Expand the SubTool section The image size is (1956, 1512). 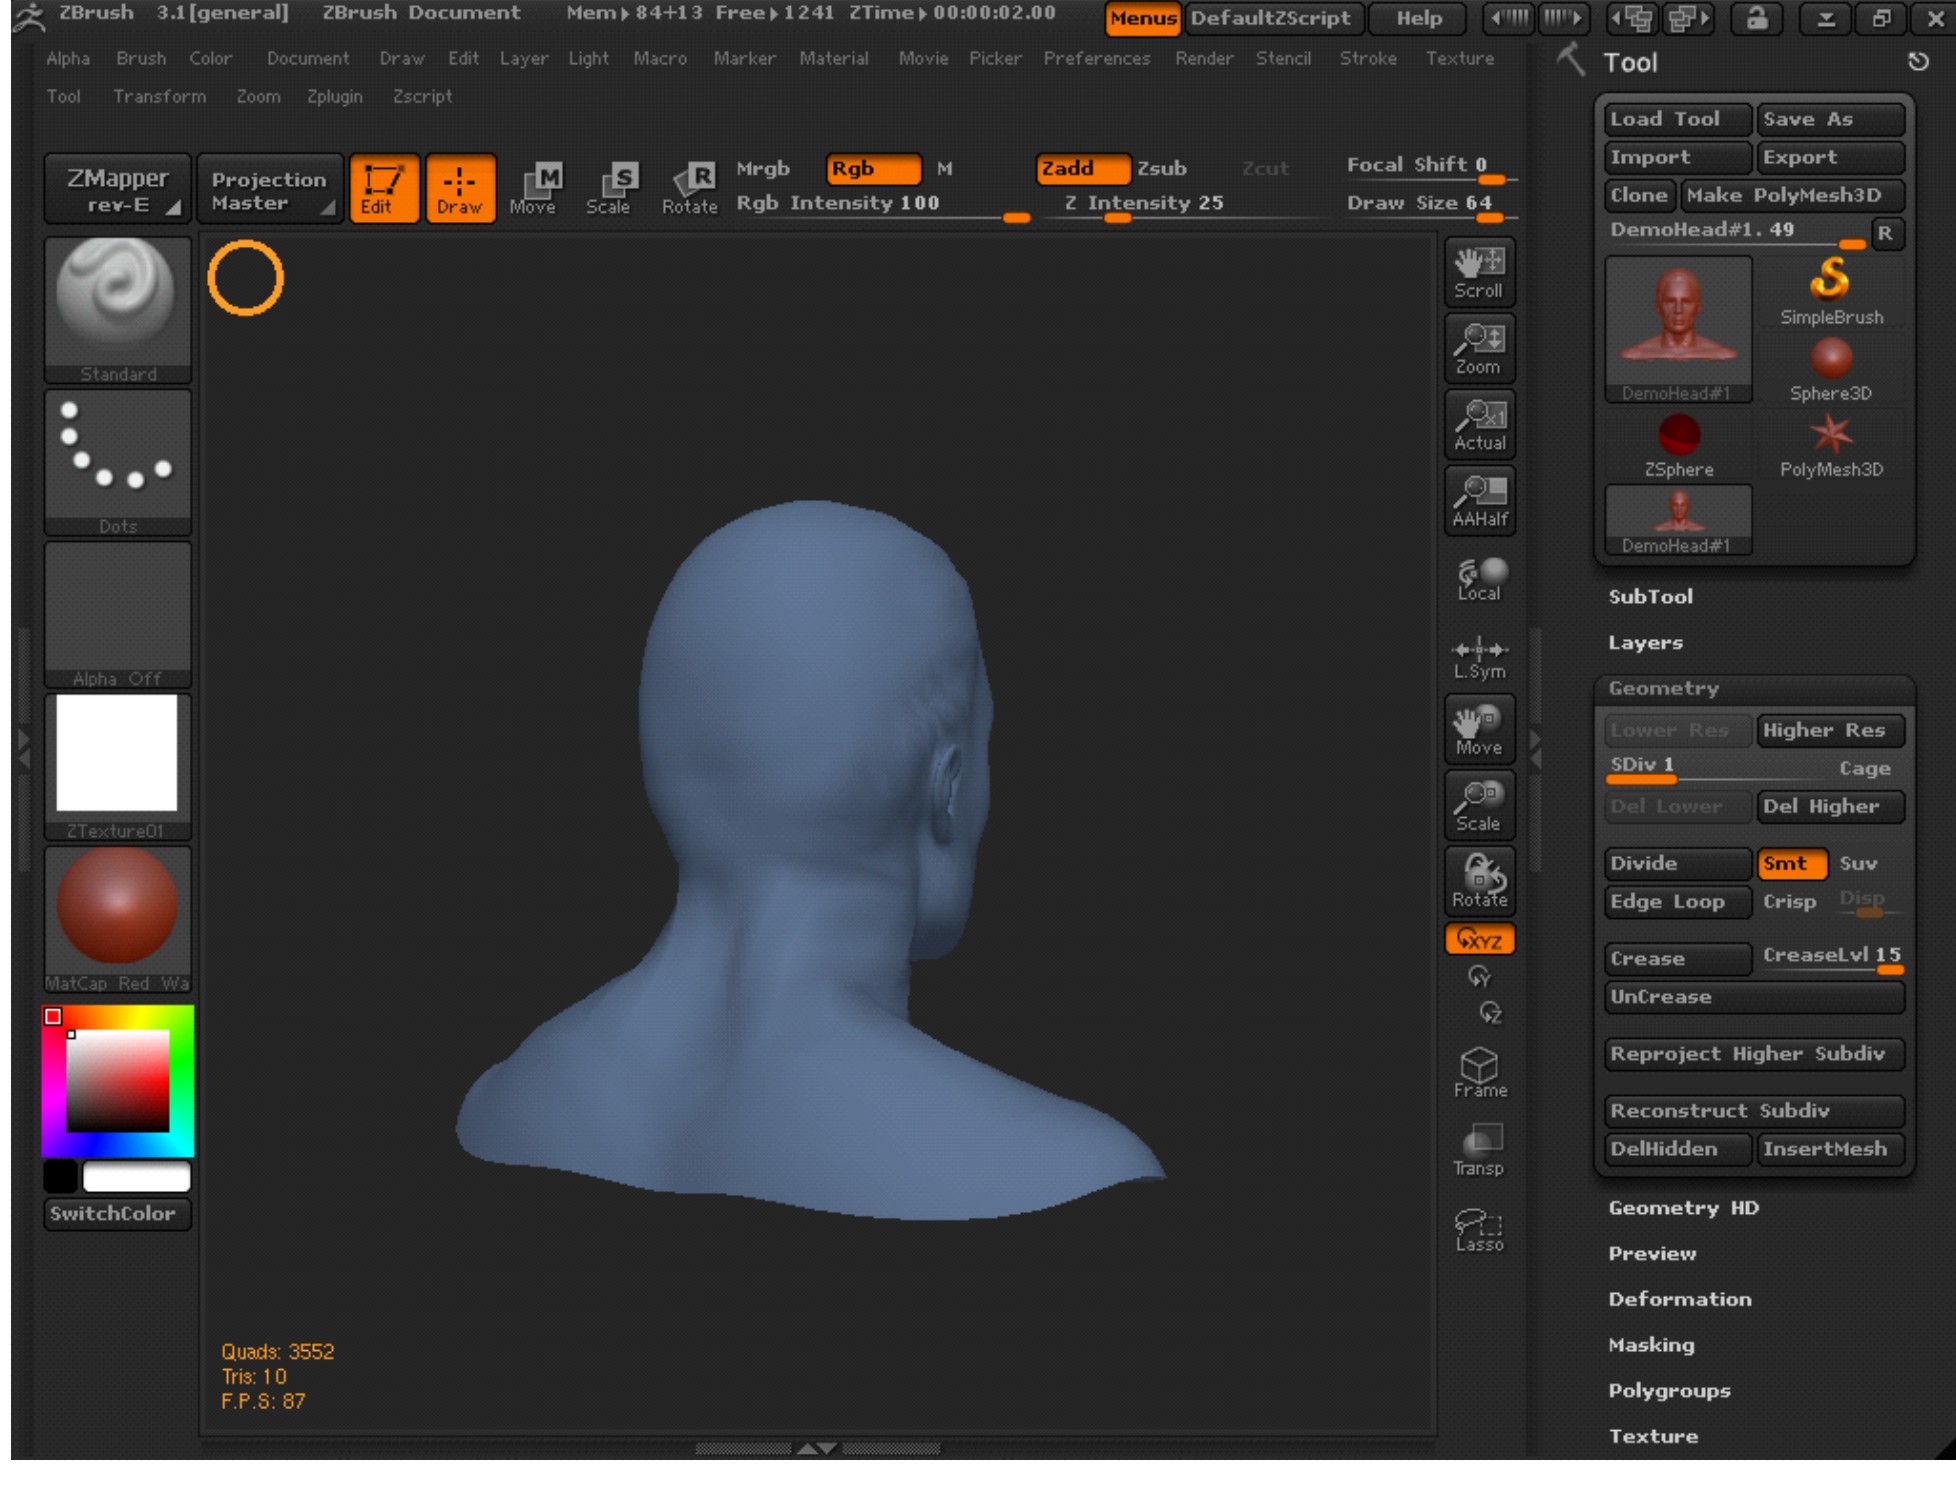[x=1650, y=597]
